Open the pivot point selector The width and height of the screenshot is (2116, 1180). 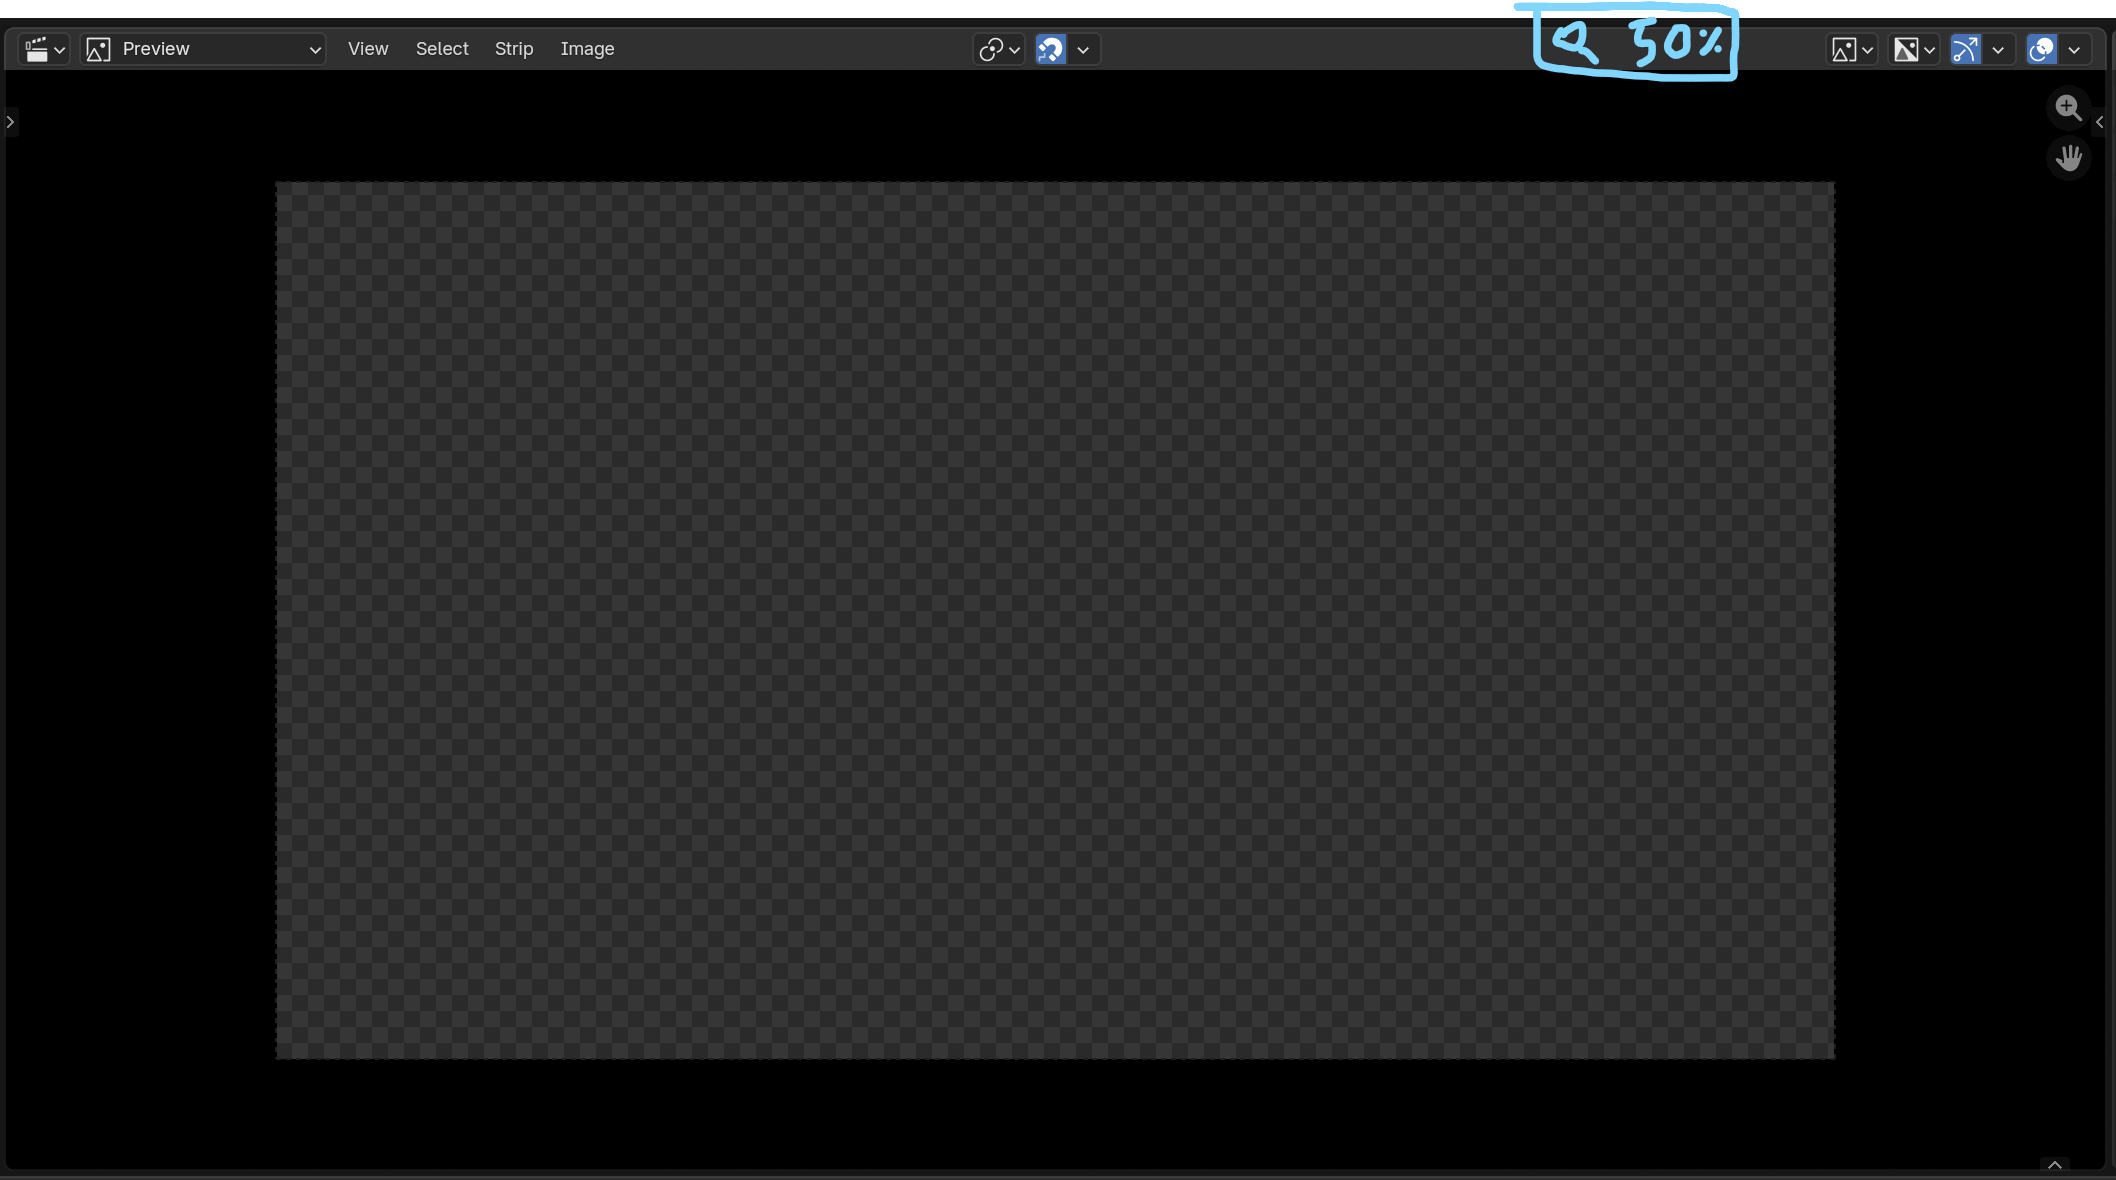click(999, 49)
